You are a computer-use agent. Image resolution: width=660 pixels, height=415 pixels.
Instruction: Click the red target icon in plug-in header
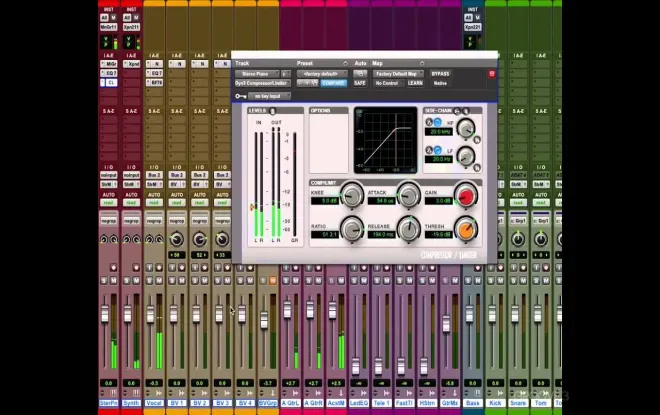(x=492, y=74)
